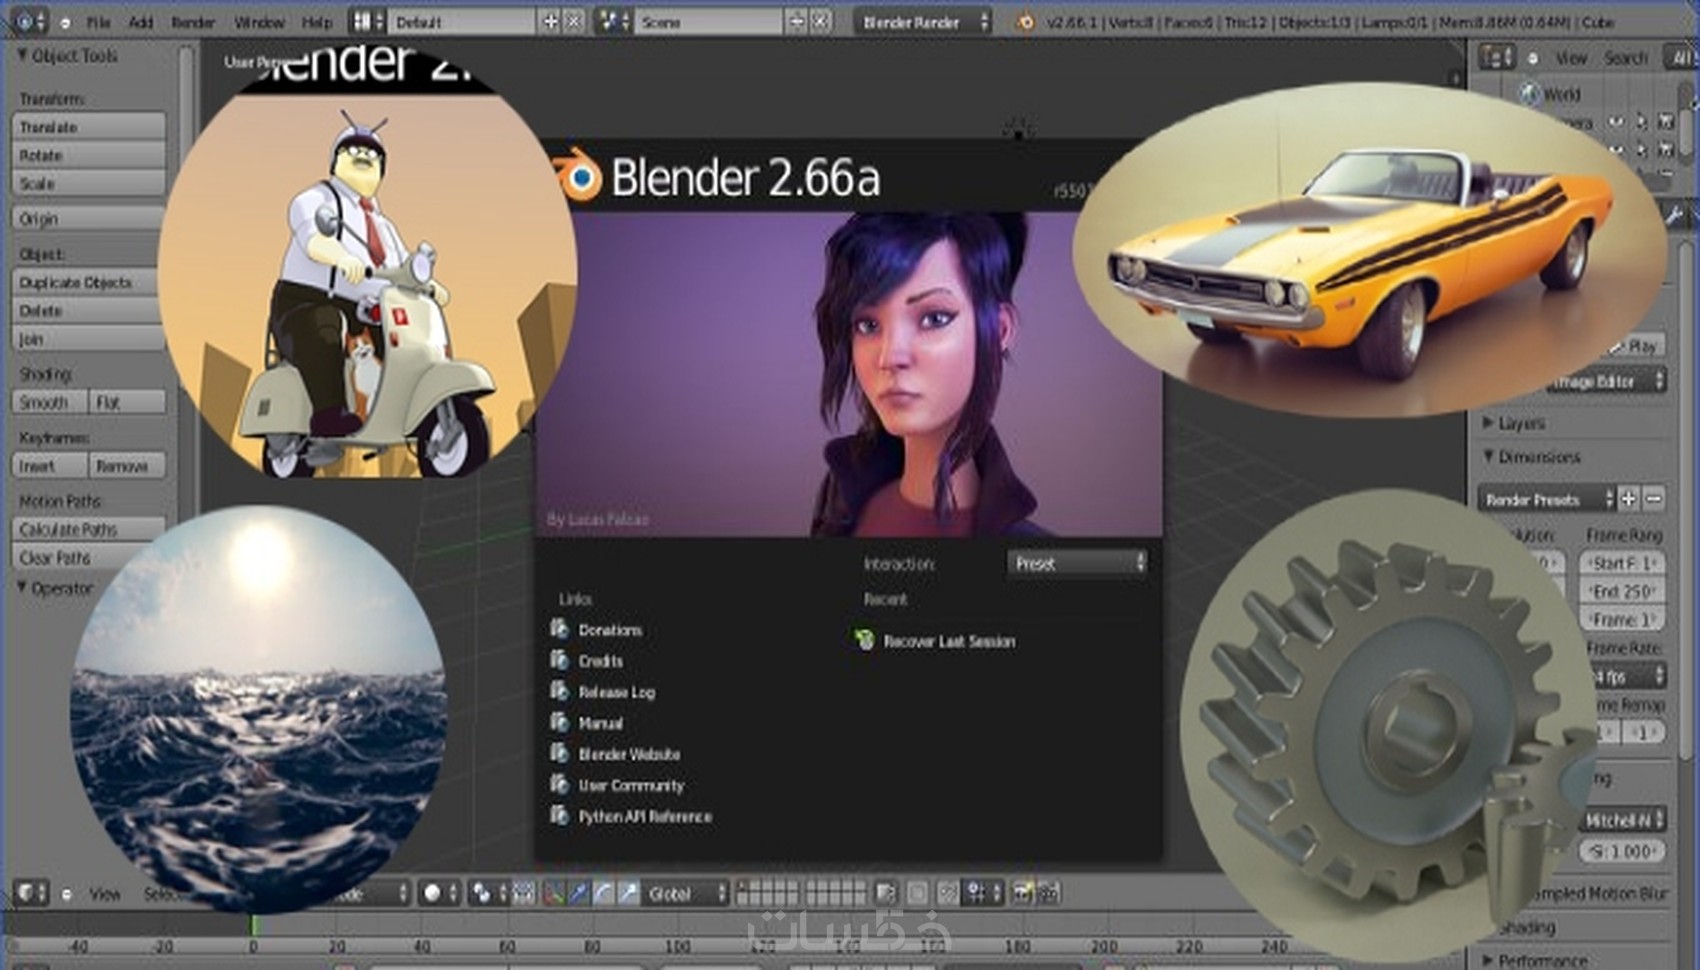Open the Interaction Preset dropdown
The width and height of the screenshot is (1700, 970).
[x=1078, y=563]
